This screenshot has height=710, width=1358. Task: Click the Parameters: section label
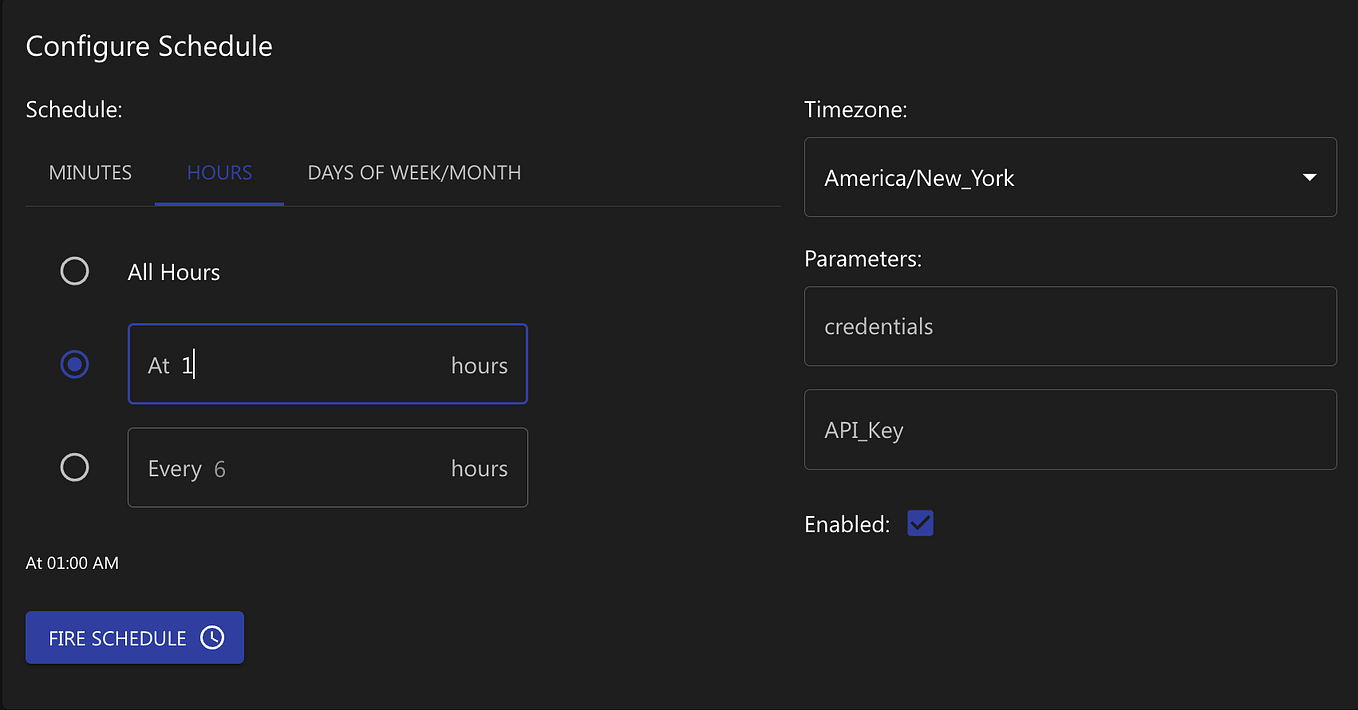(x=861, y=258)
